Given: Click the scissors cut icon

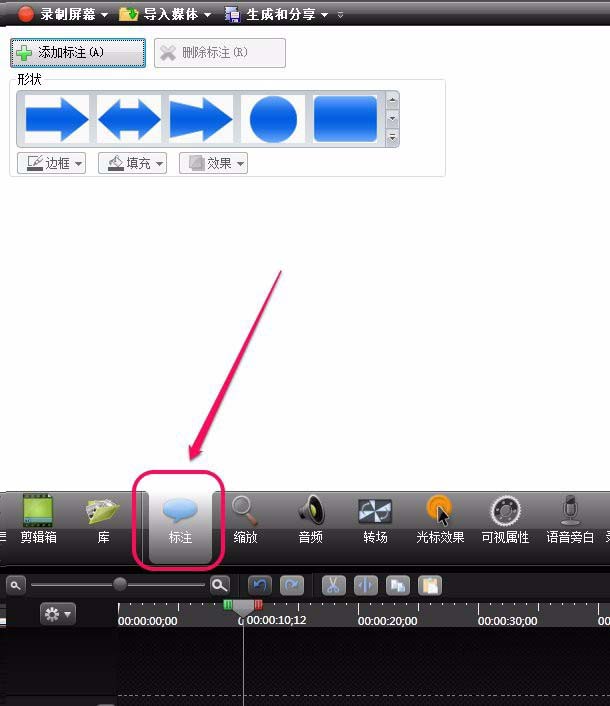Looking at the screenshot, I should pyautogui.click(x=333, y=586).
